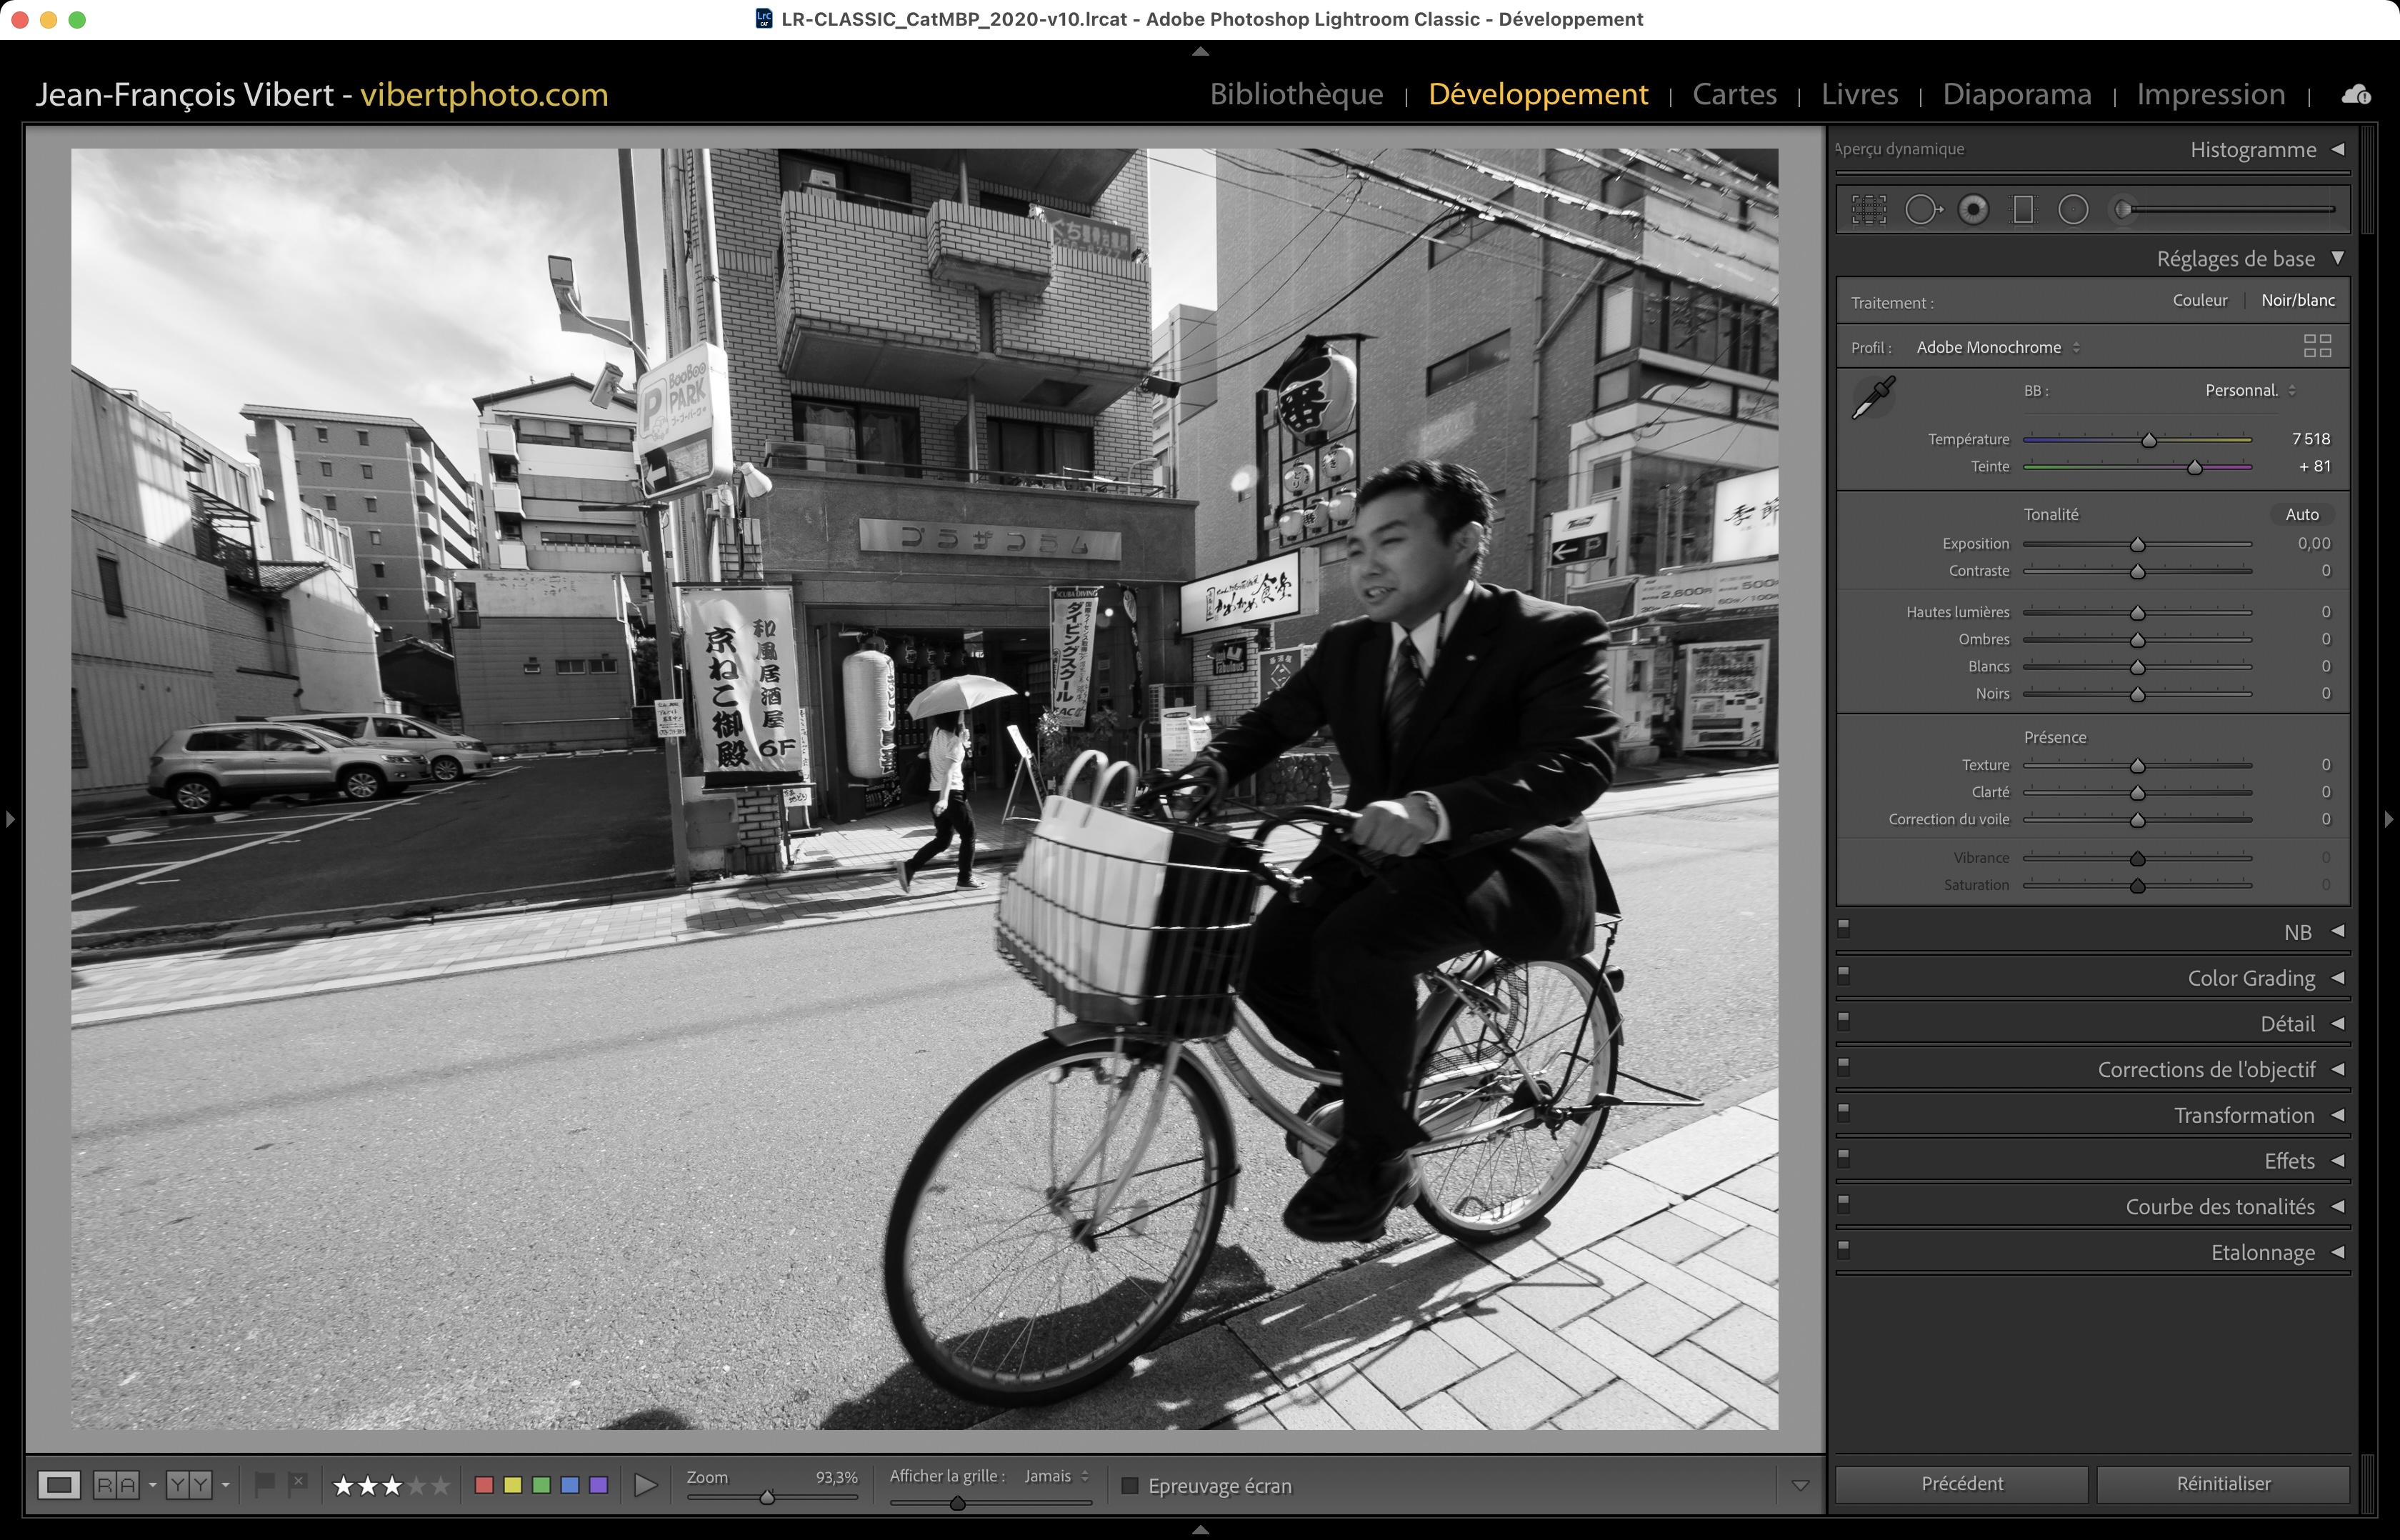Toggle the Color Grading panel switch
The height and width of the screenshot is (1540, 2400).
point(1844,974)
